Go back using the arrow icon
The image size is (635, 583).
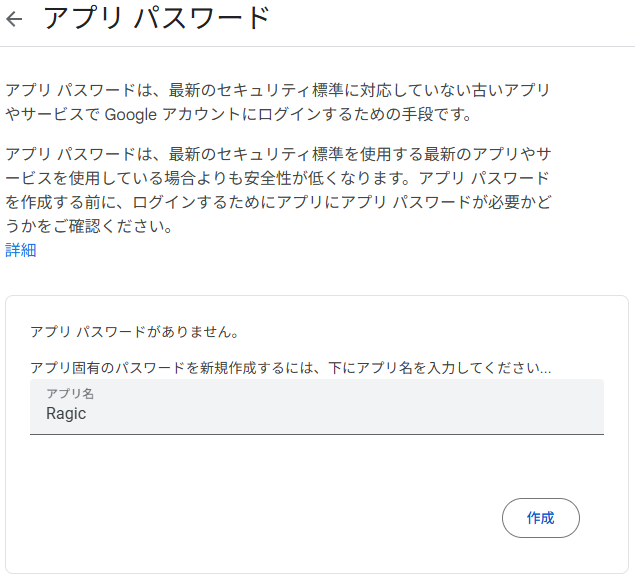click(x=15, y=19)
